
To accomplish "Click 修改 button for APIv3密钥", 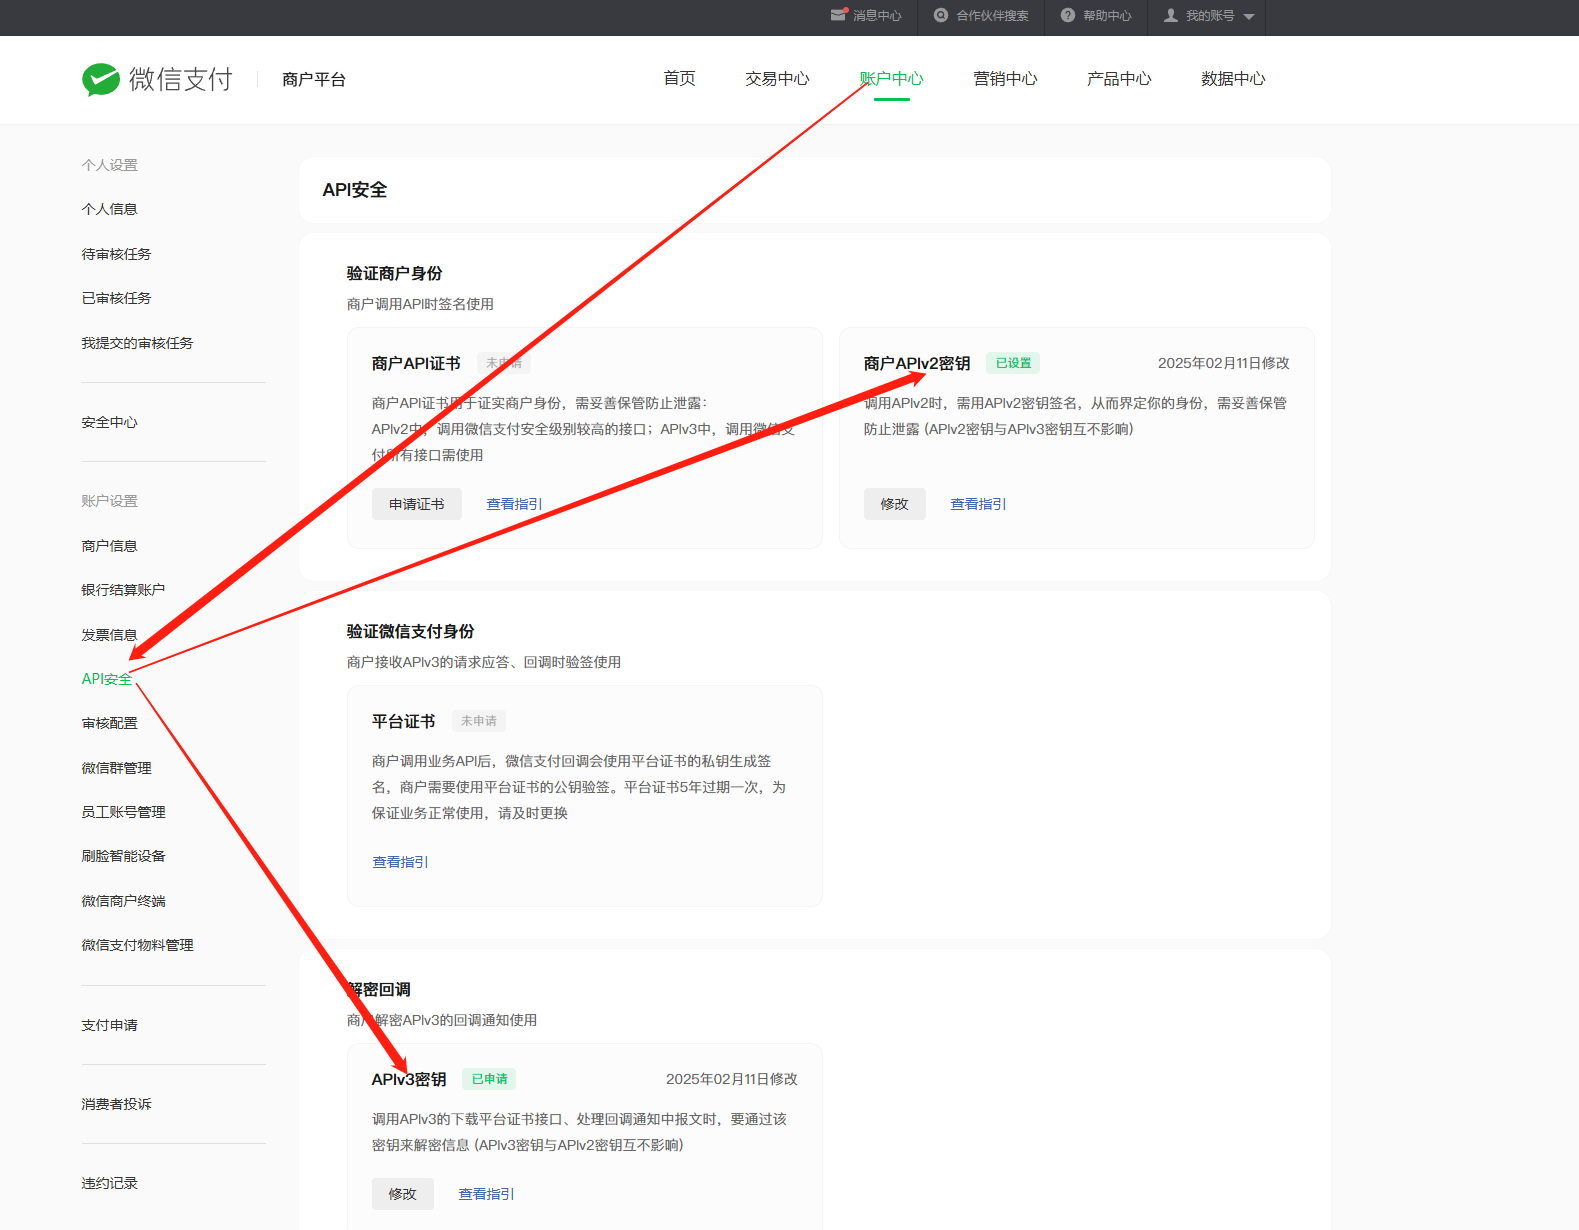I will pos(403,1194).
